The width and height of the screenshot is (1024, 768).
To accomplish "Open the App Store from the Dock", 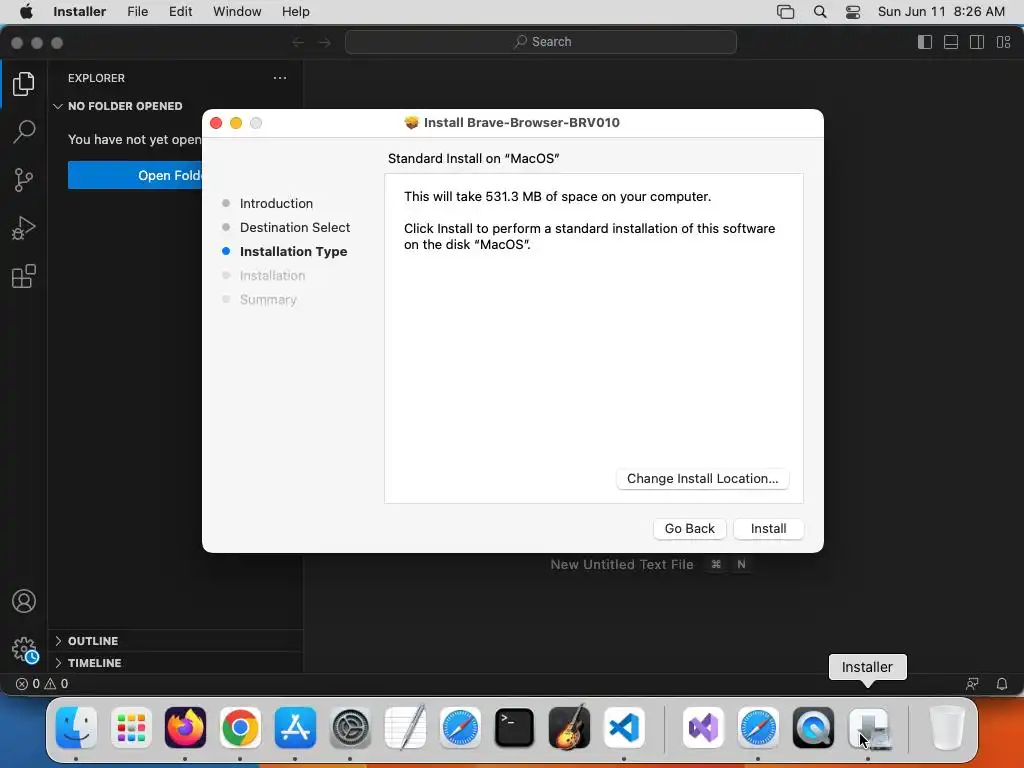I will point(295,728).
